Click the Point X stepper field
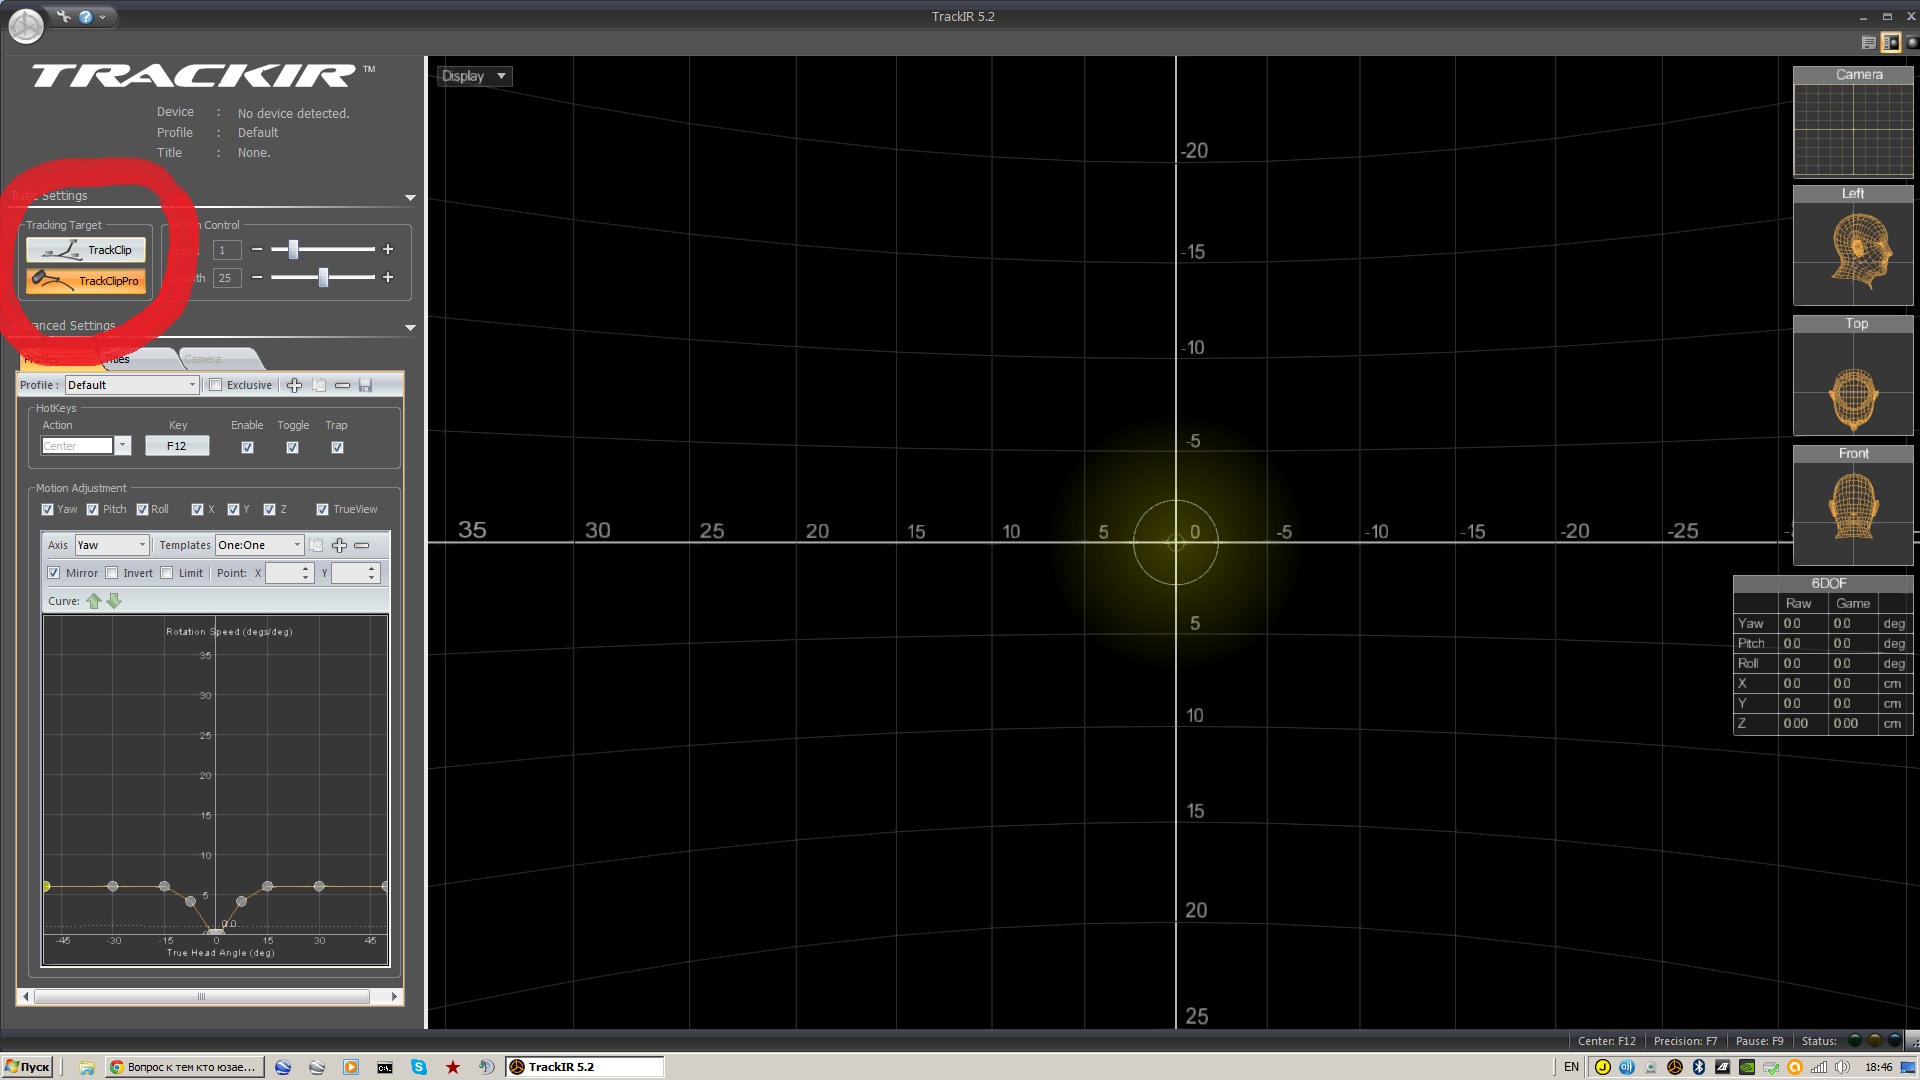The image size is (1920, 1080). click(x=289, y=573)
